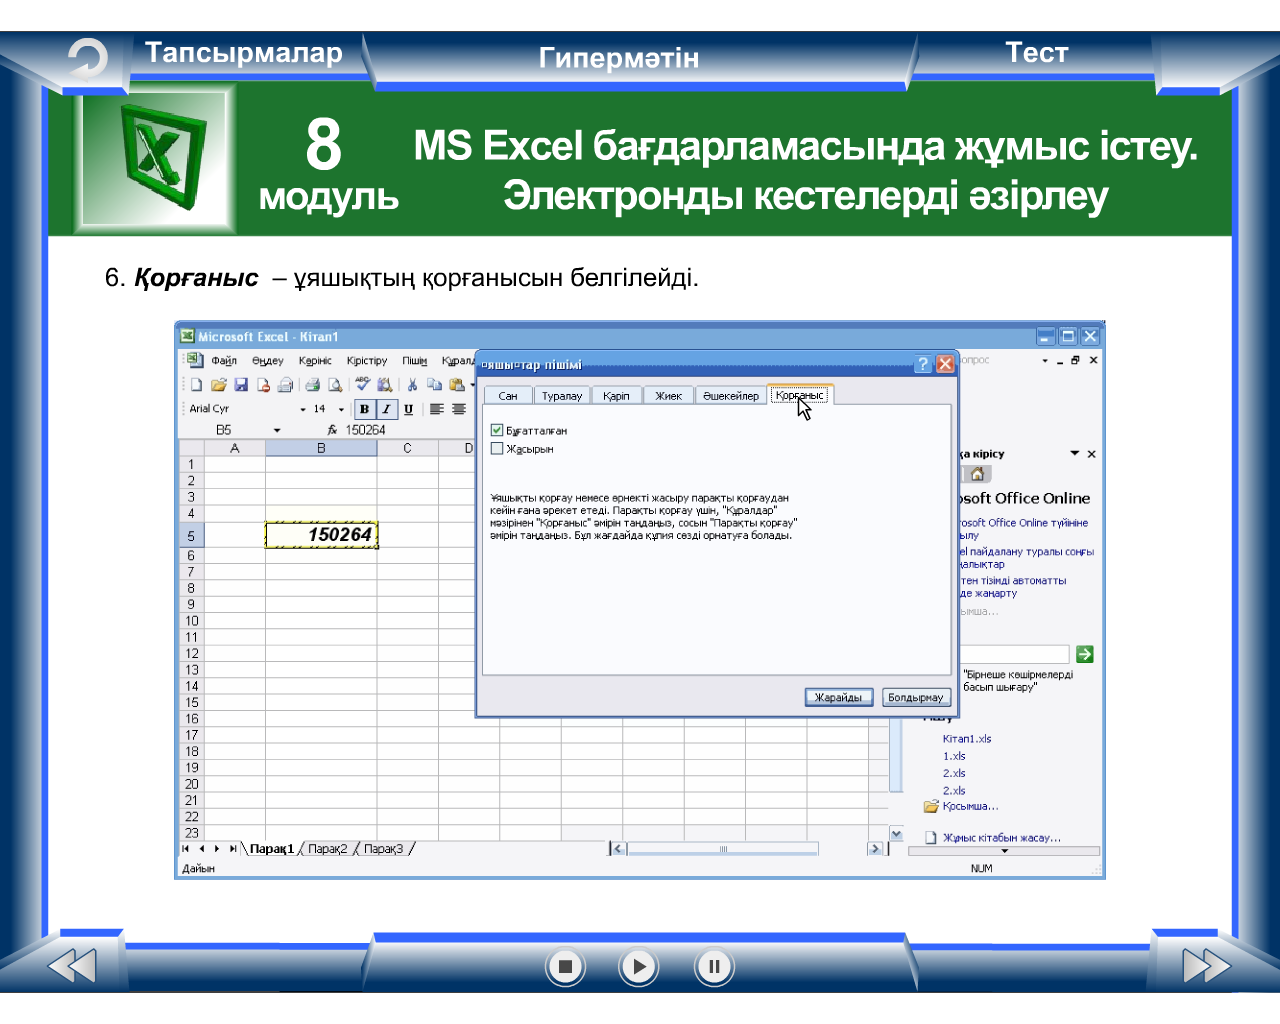Open the Файл menu

tap(224, 360)
